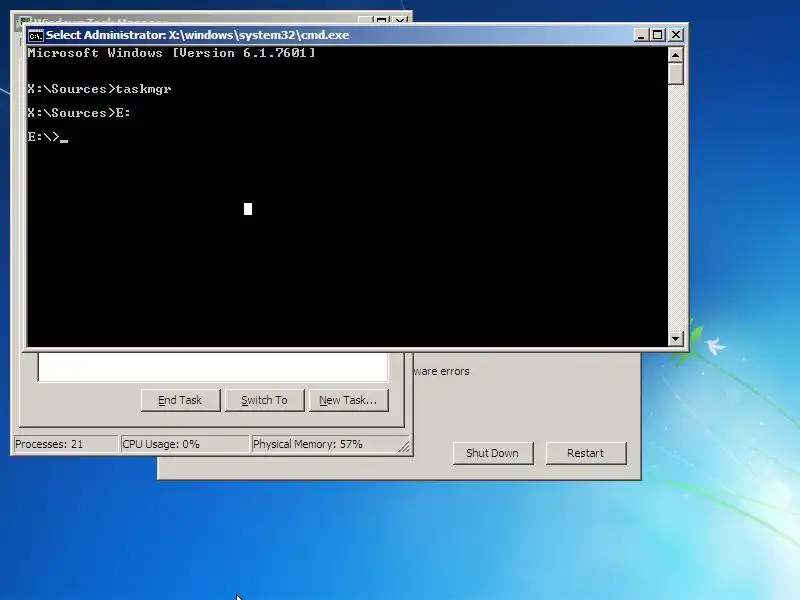Screen dimensions: 800x600
Task: Click the Restart button
Action: point(586,453)
